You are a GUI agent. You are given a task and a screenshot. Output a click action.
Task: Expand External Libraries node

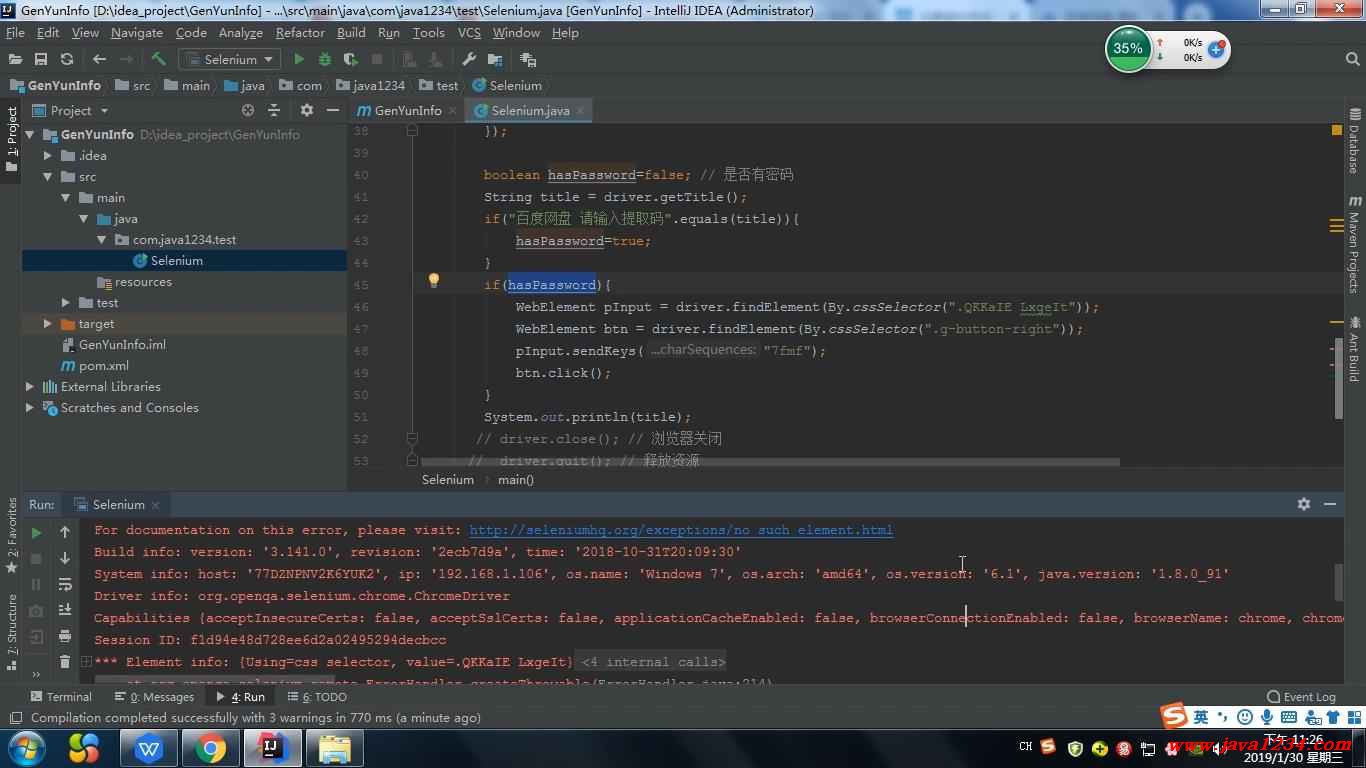pyautogui.click(x=30, y=386)
